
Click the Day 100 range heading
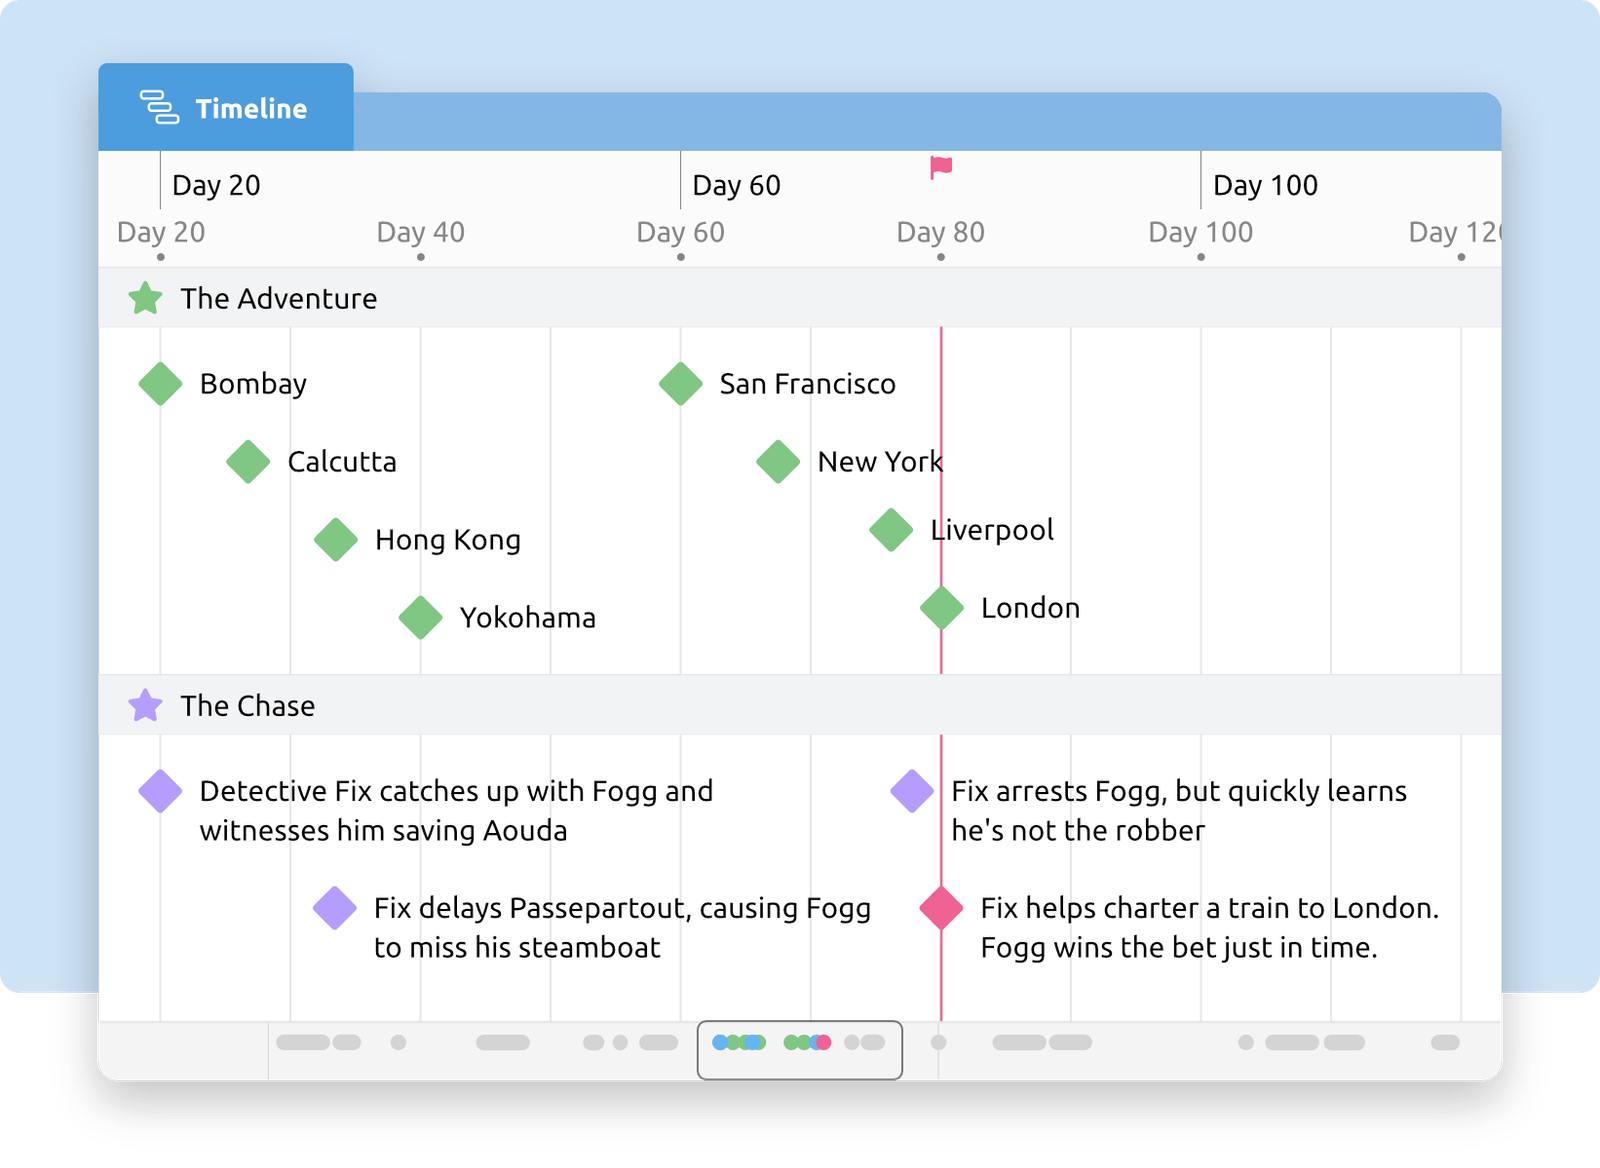click(1265, 185)
